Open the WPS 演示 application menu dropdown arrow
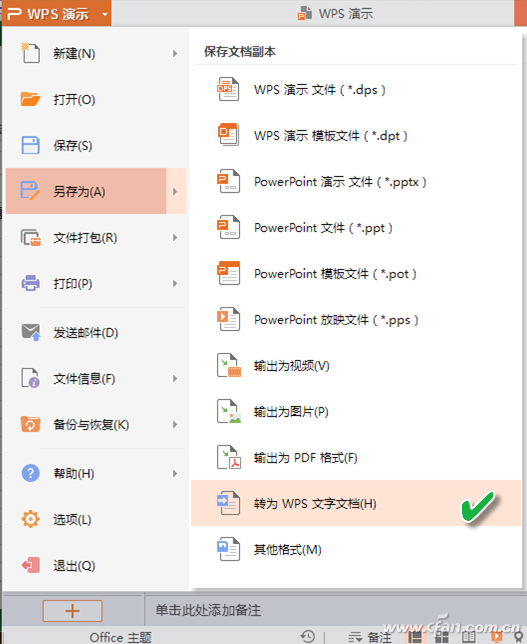 click(x=105, y=14)
